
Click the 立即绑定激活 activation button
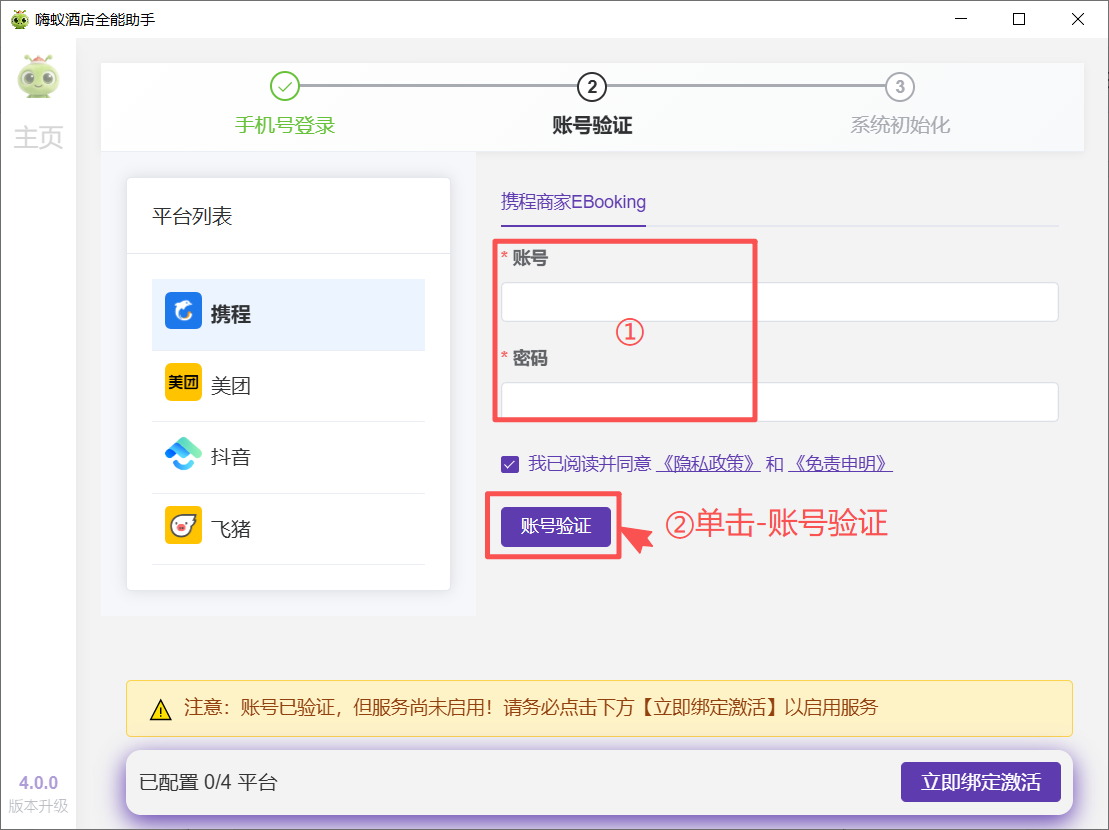point(980,782)
